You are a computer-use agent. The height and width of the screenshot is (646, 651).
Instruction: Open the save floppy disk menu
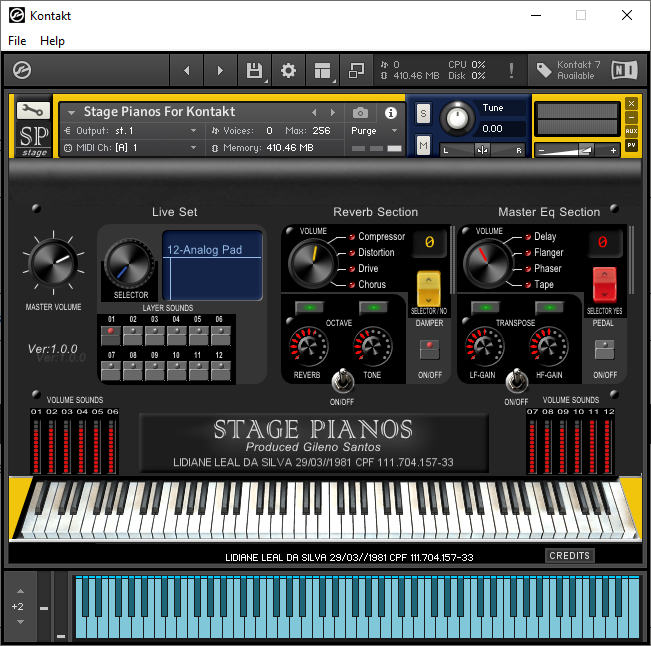255,71
